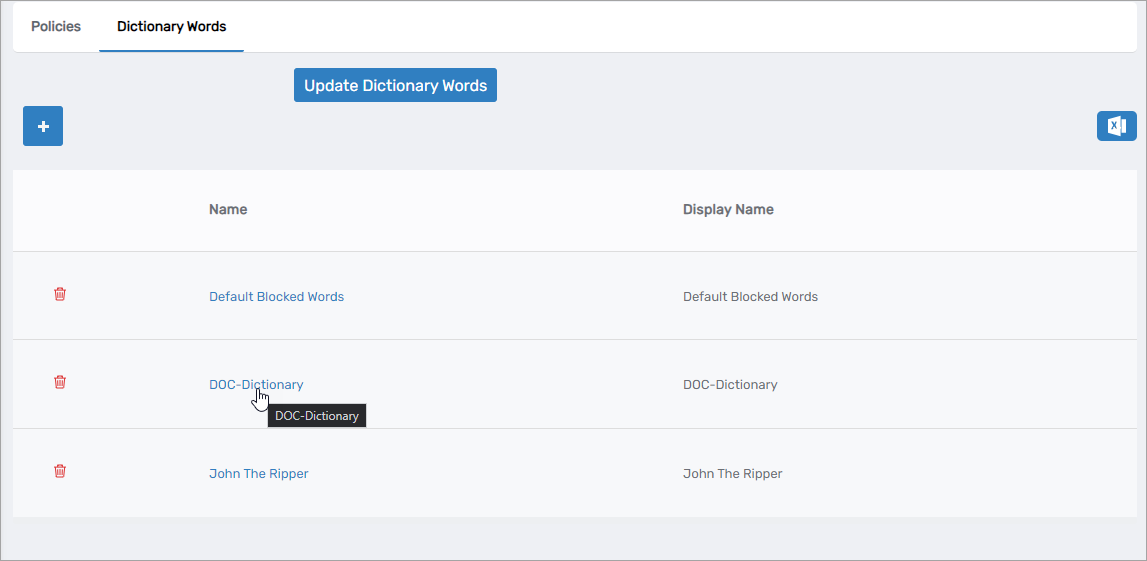Remove John The Ripper using its trash icon
The width and height of the screenshot is (1147, 561).
tap(60, 471)
